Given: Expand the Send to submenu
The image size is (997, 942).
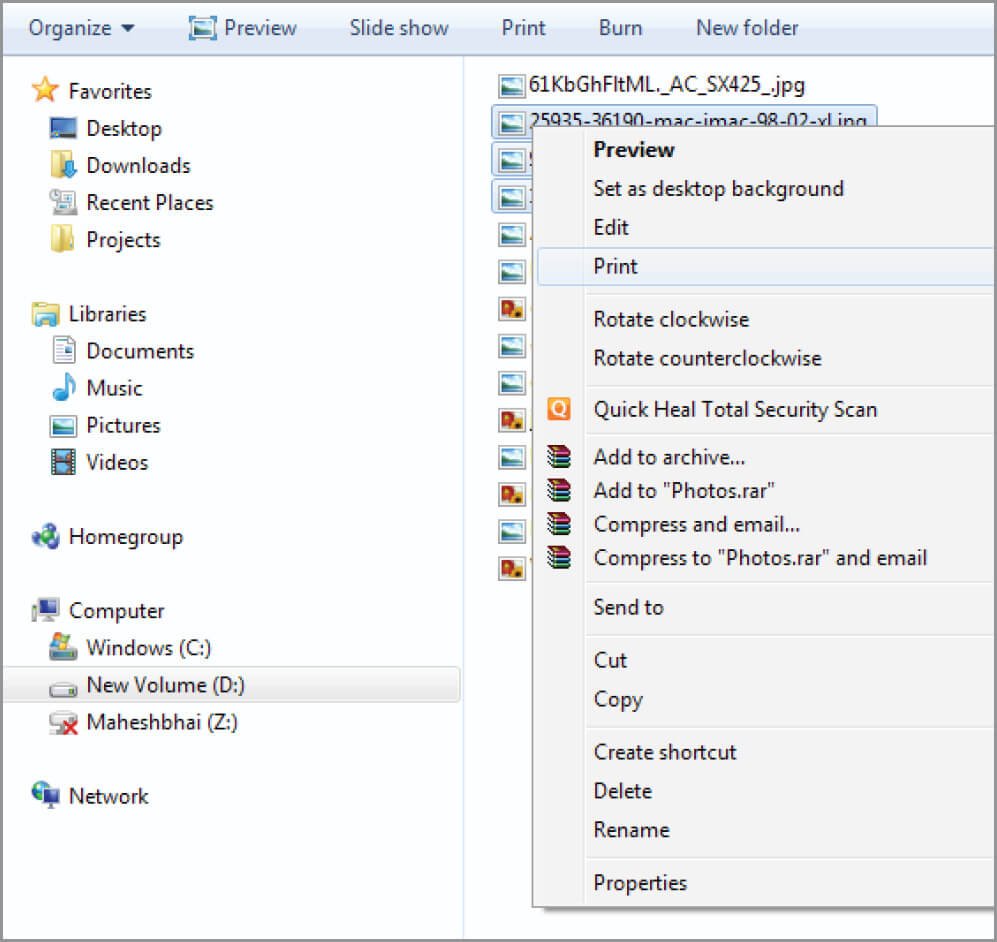Looking at the screenshot, I should pyautogui.click(x=628, y=607).
